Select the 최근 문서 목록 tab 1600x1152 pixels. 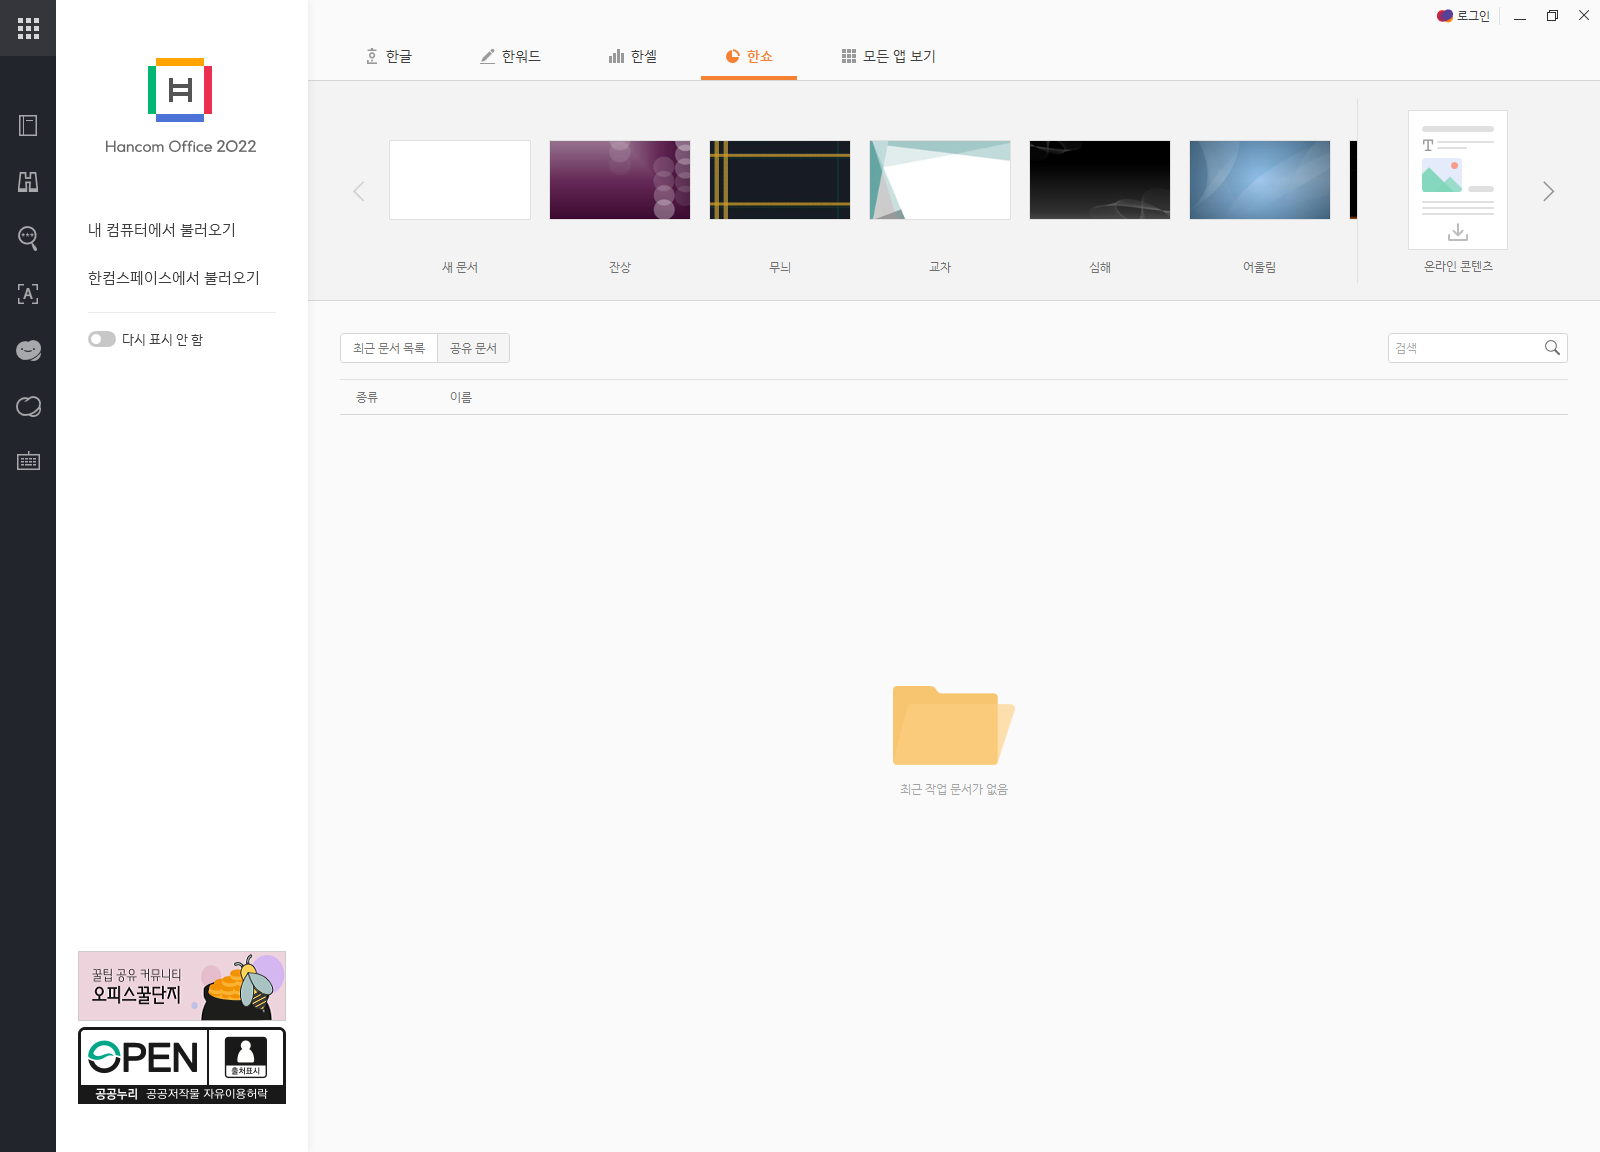(389, 348)
